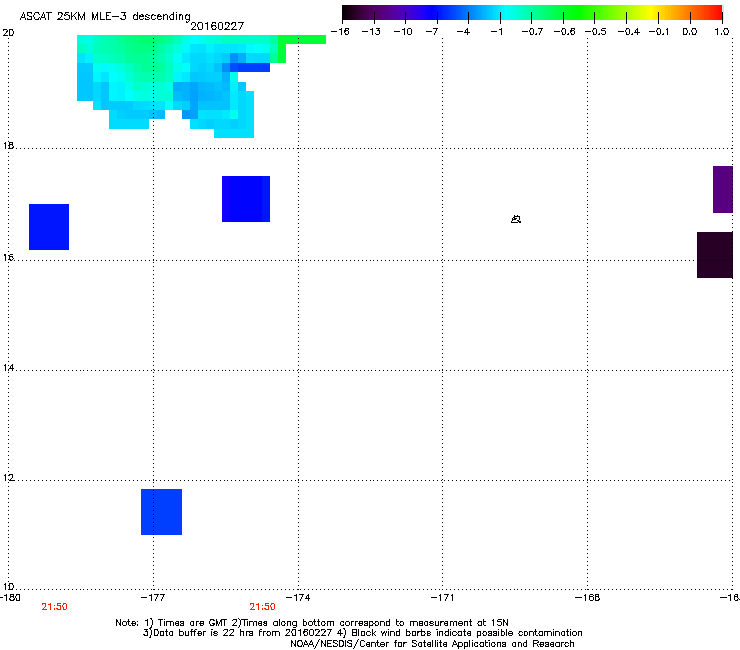Click the colorbar label -16
Screen dimensions: 740x650
pyautogui.click(x=340, y=32)
